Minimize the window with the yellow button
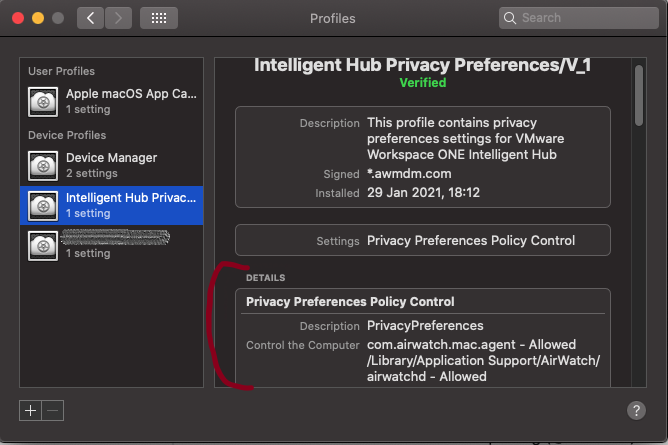 pyautogui.click(x=38, y=18)
